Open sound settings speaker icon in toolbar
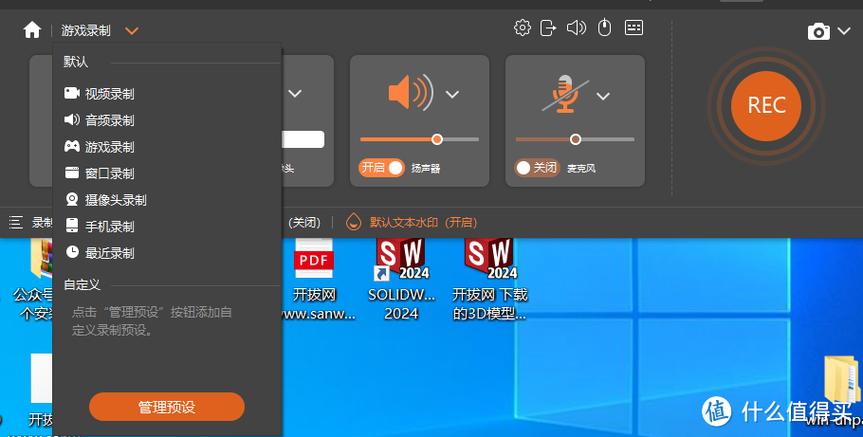The height and width of the screenshot is (437, 863). click(576, 28)
